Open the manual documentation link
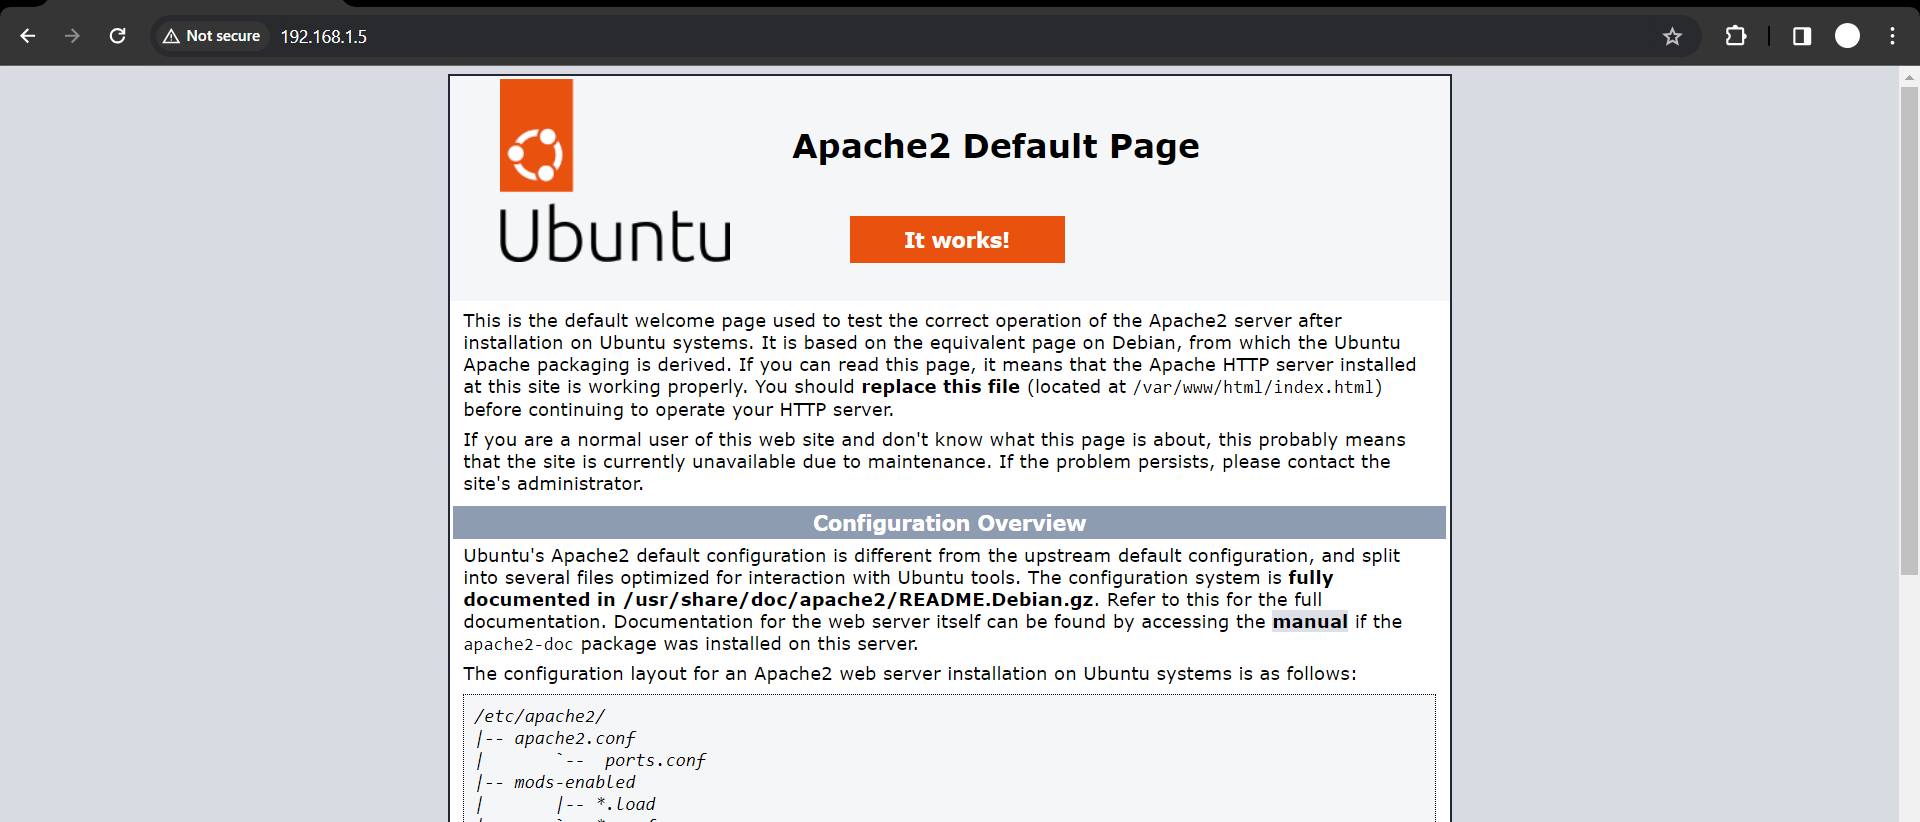 click(x=1309, y=622)
